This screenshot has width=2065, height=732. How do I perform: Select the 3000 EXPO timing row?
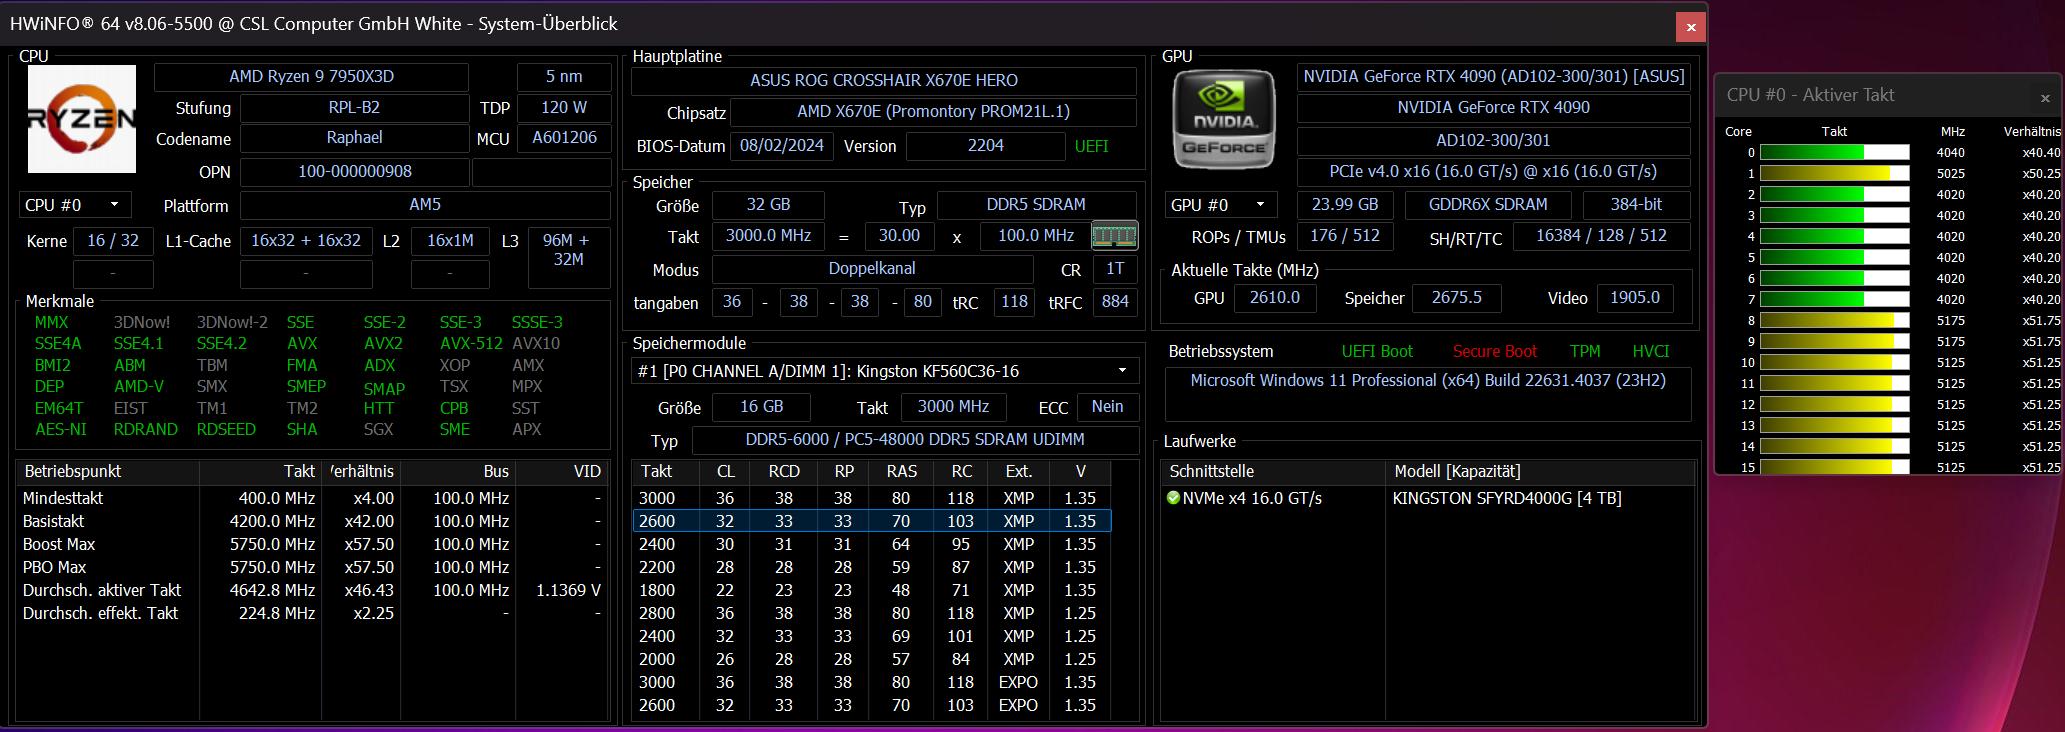click(872, 682)
